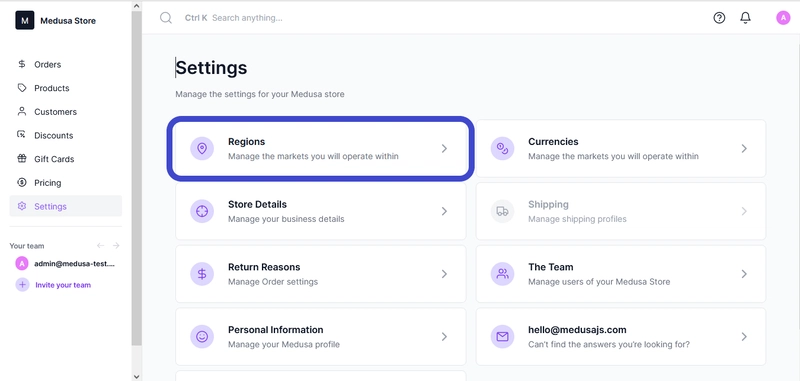800x381 pixels.
Task: Expand the Shipping card chevron
Action: (744, 211)
